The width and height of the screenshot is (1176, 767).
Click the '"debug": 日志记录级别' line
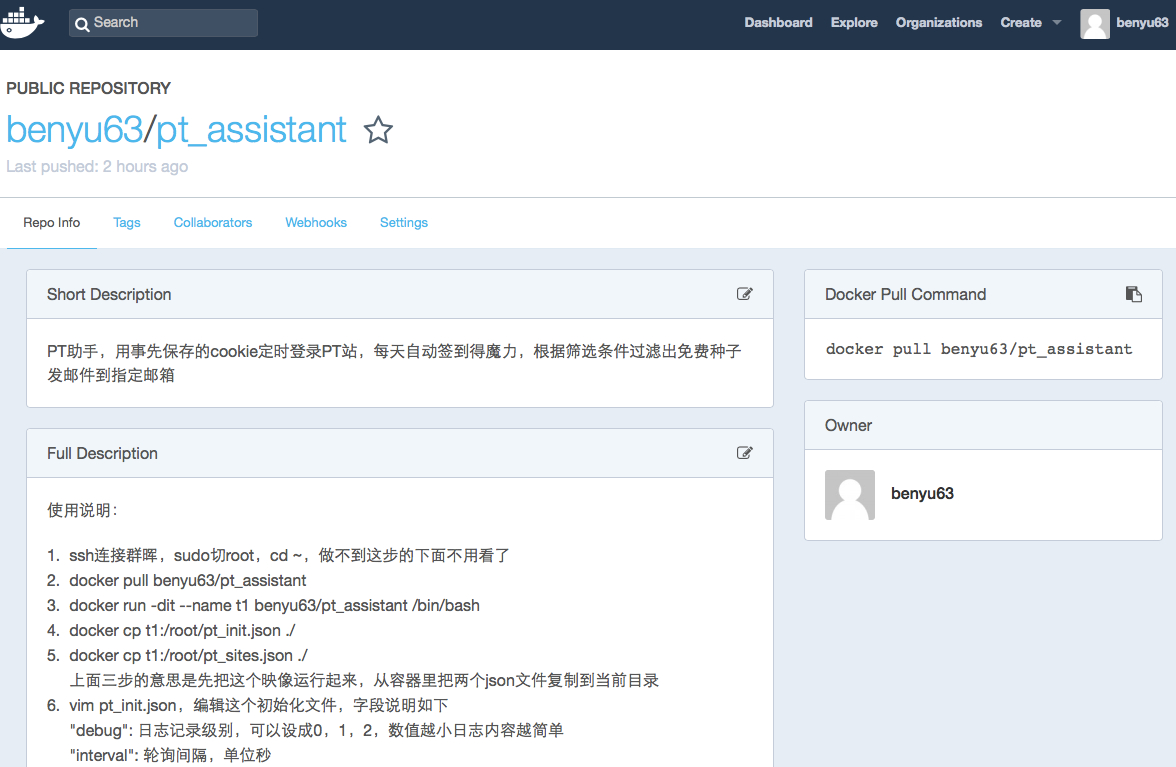tap(316, 730)
